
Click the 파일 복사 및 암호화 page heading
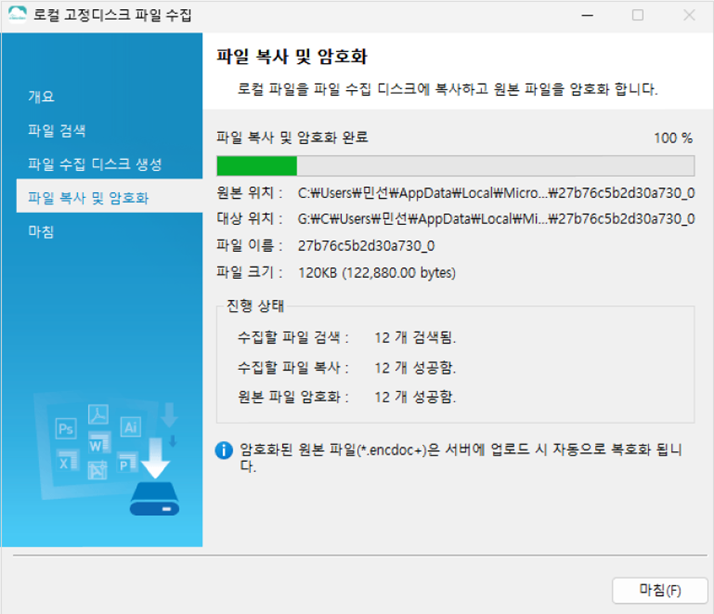[291, 56]
